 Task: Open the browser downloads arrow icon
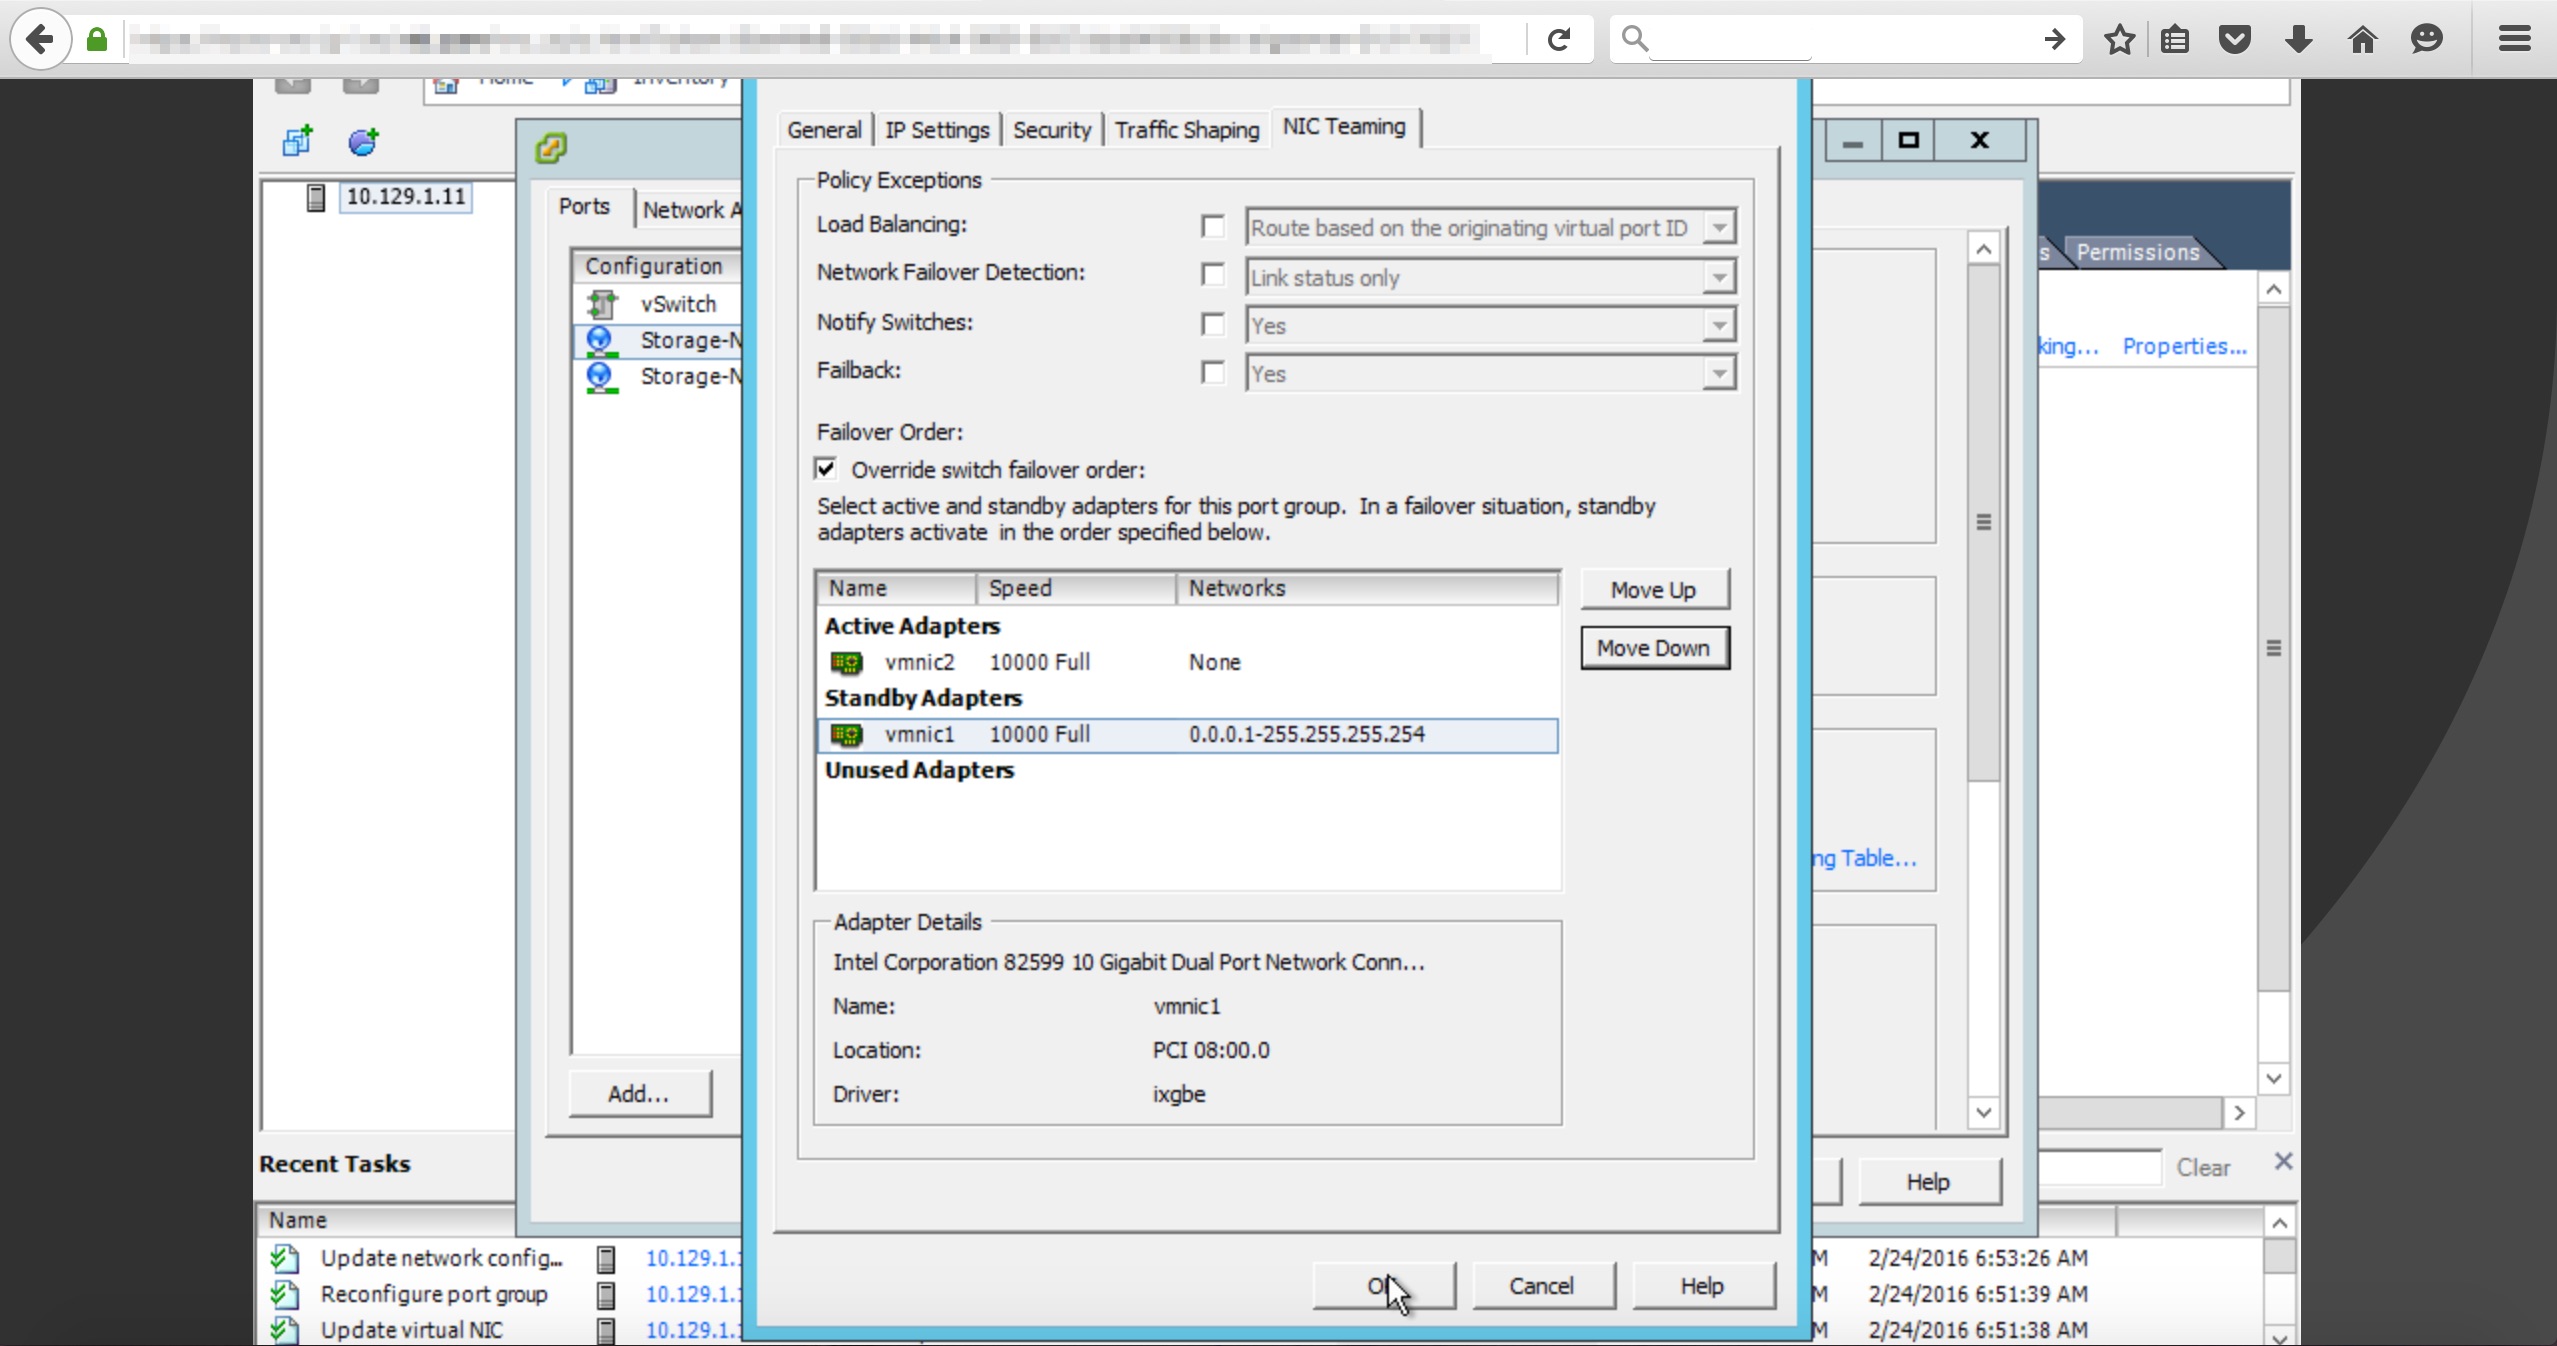pos(2298,39)
